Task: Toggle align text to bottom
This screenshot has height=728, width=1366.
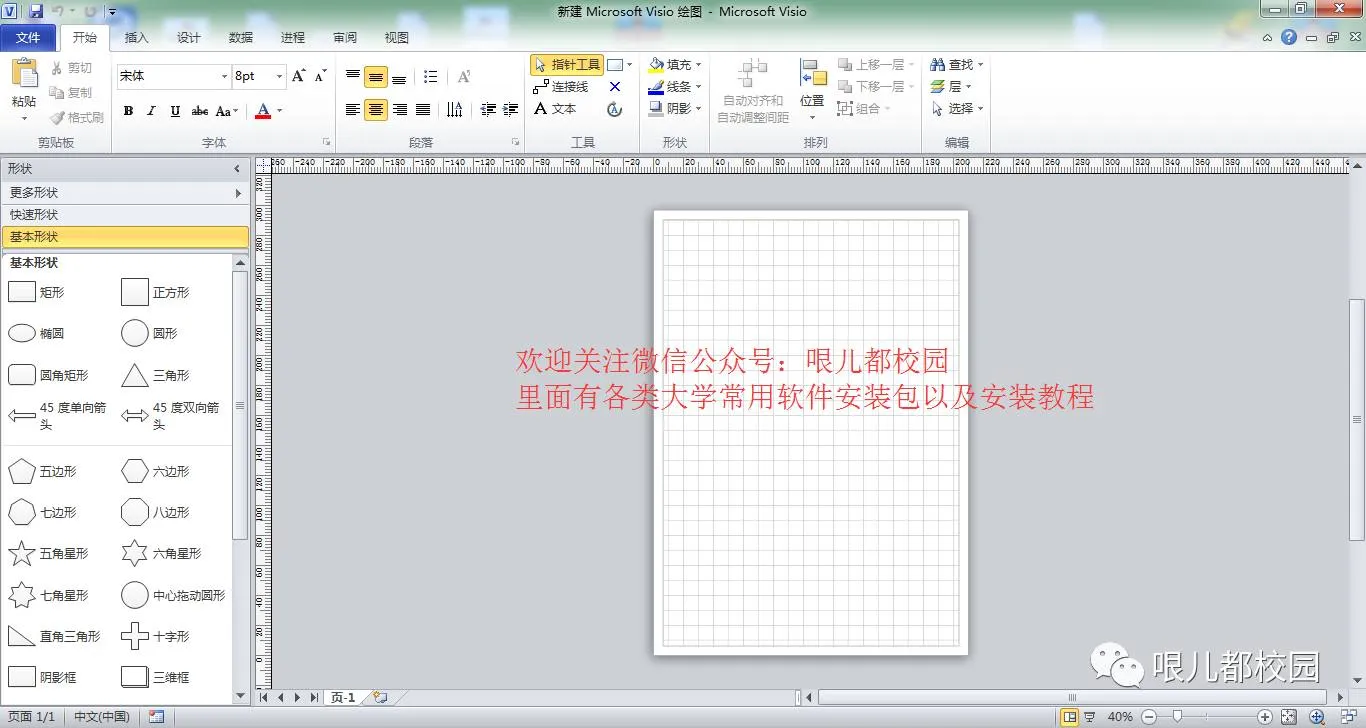Action: click(399, 77)
